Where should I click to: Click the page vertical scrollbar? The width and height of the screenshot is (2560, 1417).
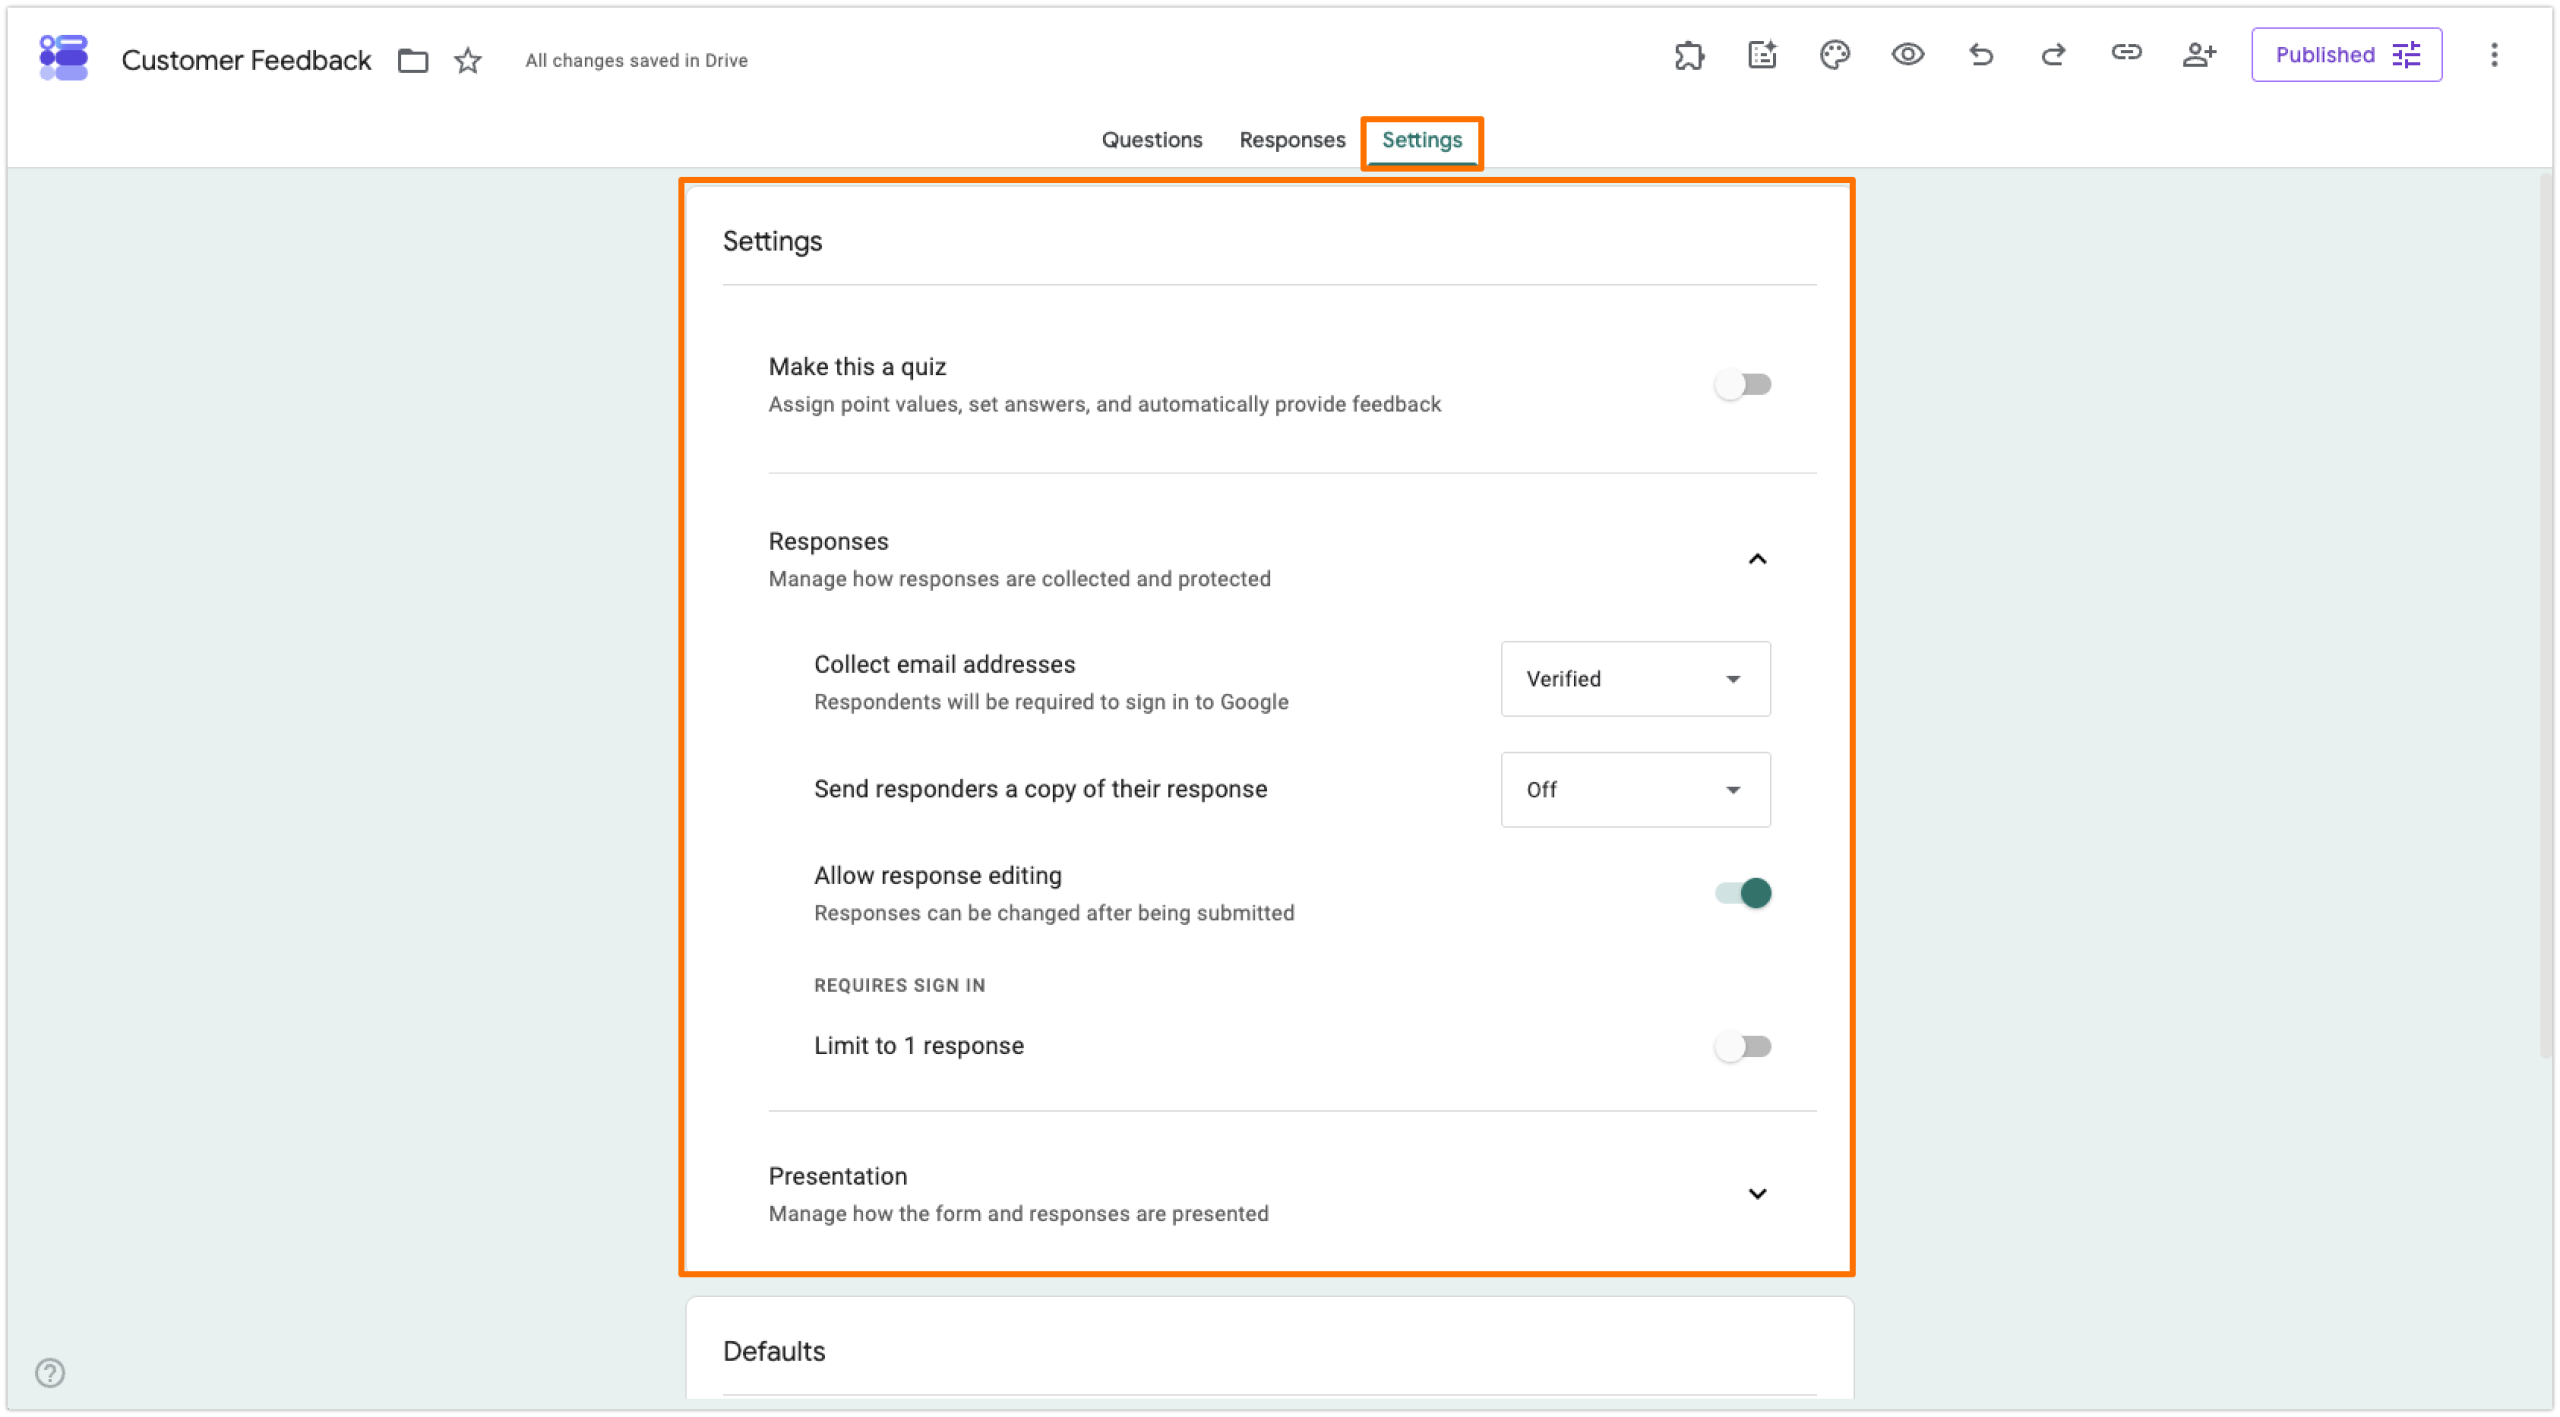click(2546, 615)
